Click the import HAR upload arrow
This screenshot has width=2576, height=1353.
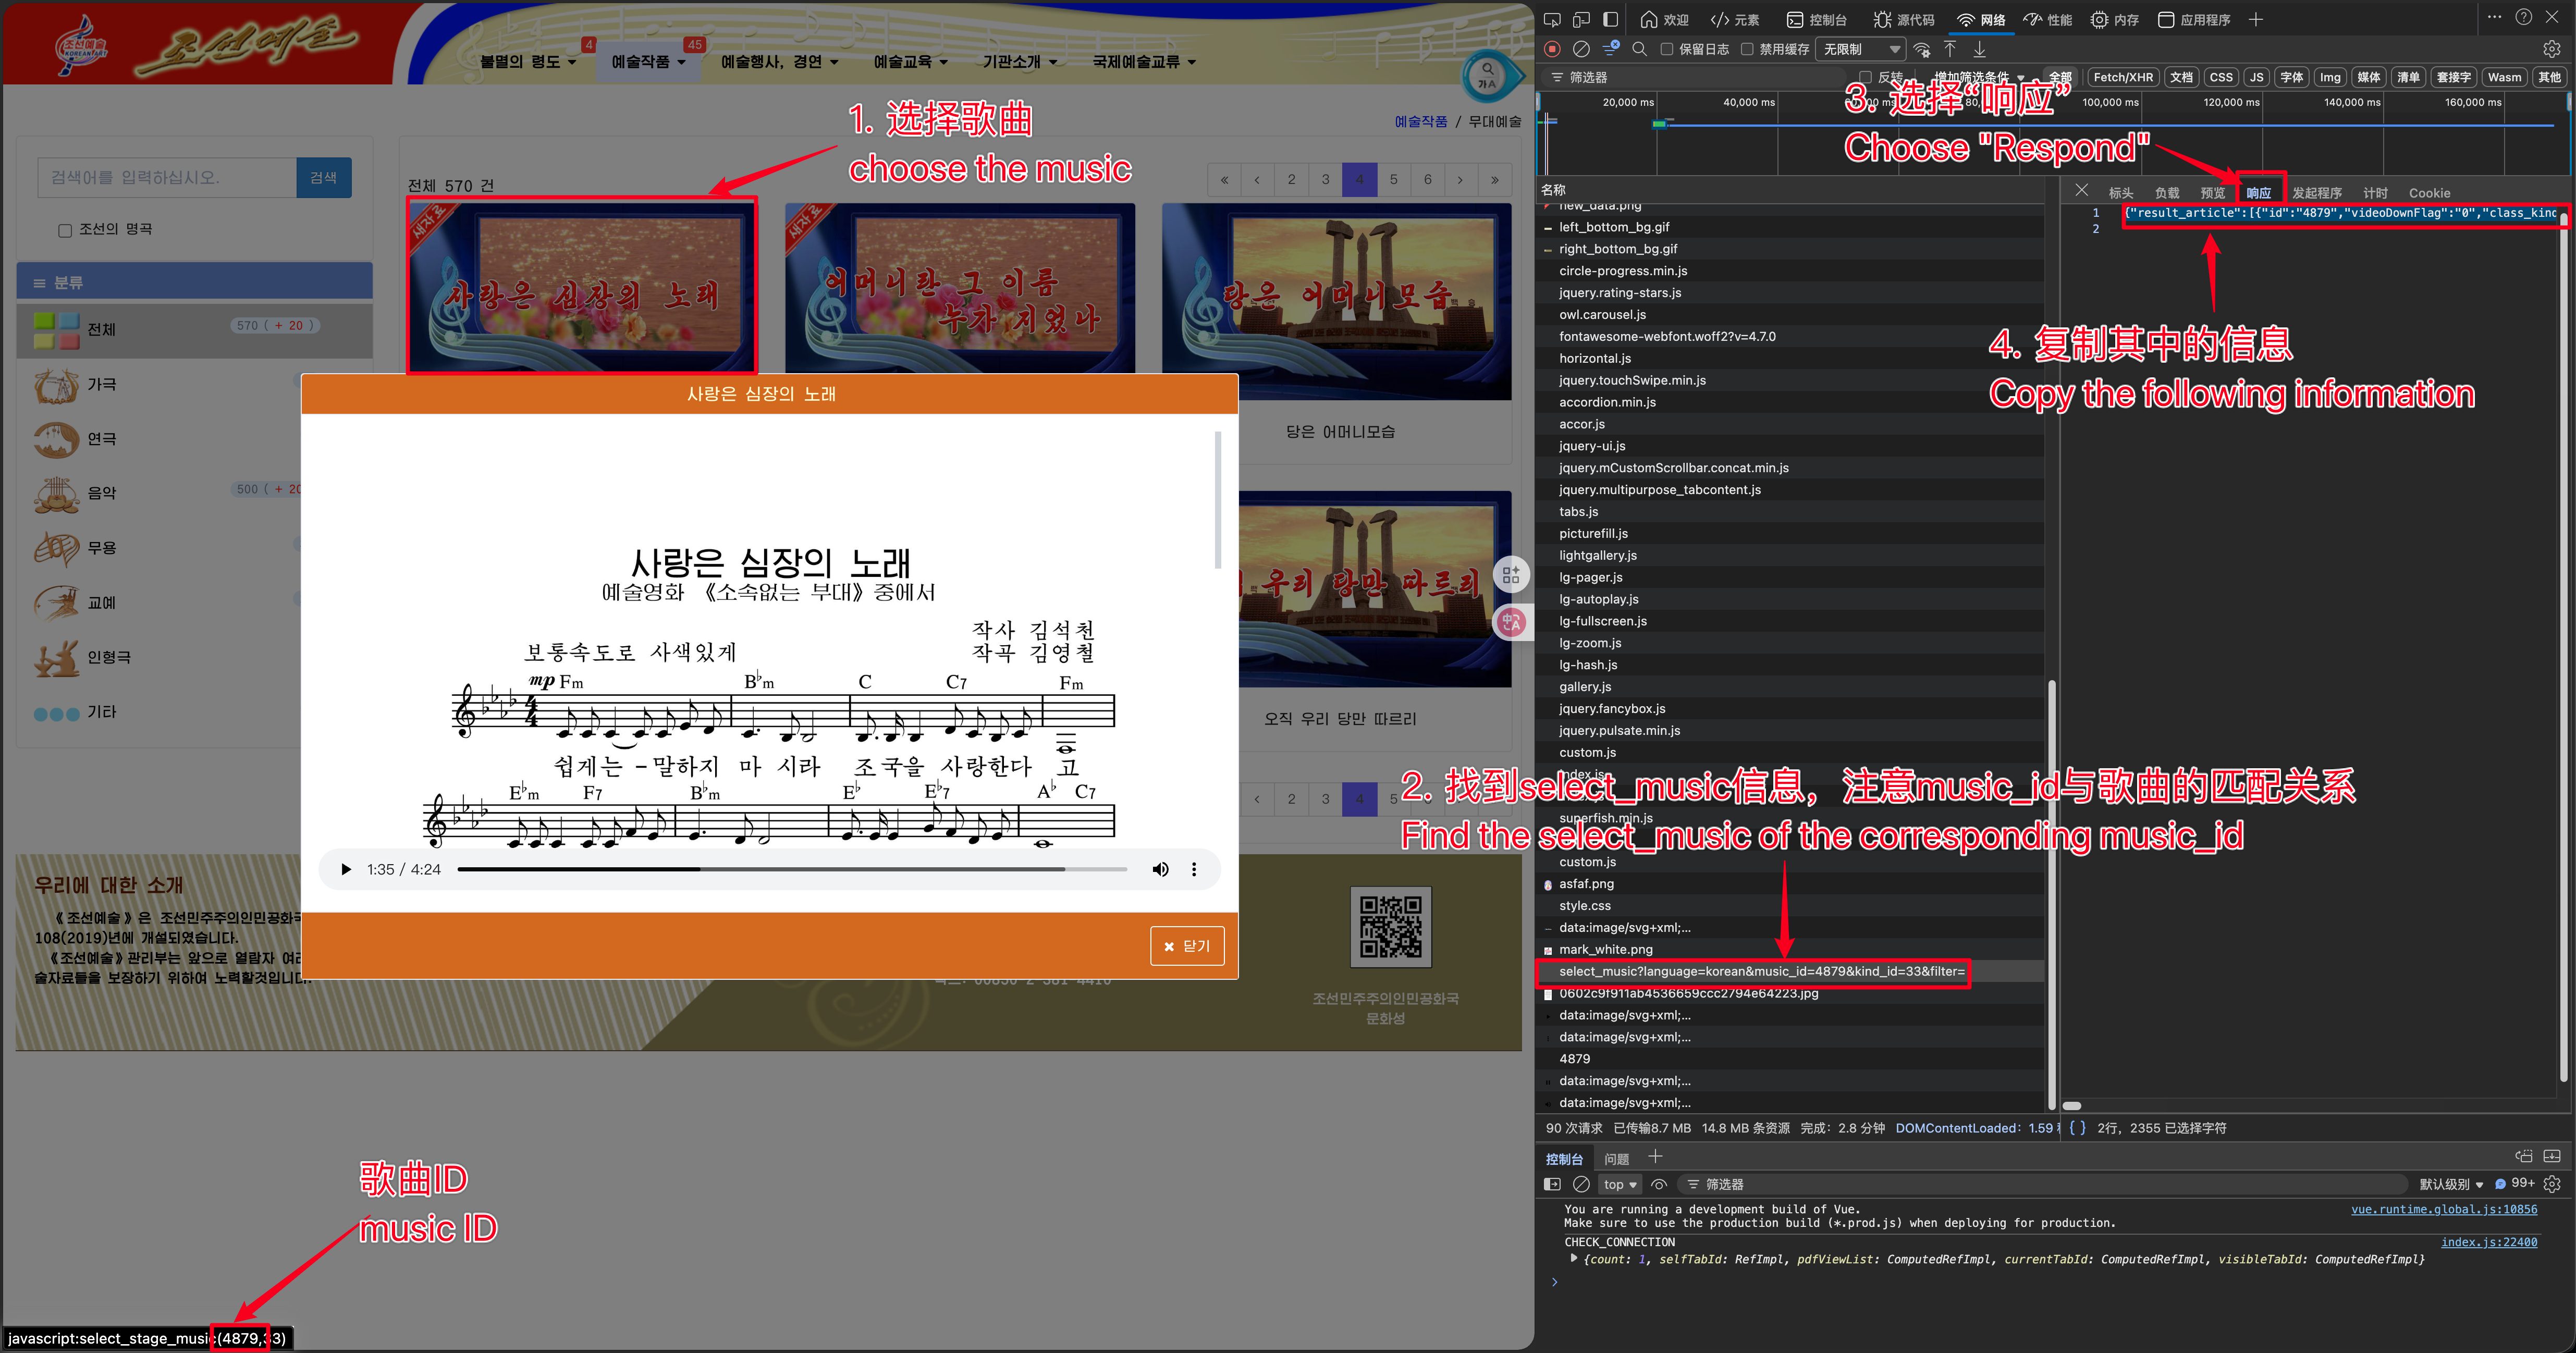(1950, 49)
